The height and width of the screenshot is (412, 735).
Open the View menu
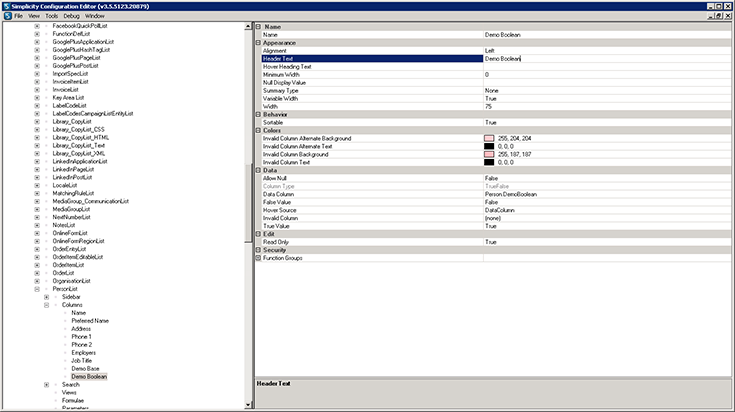(x=34, y=16)
